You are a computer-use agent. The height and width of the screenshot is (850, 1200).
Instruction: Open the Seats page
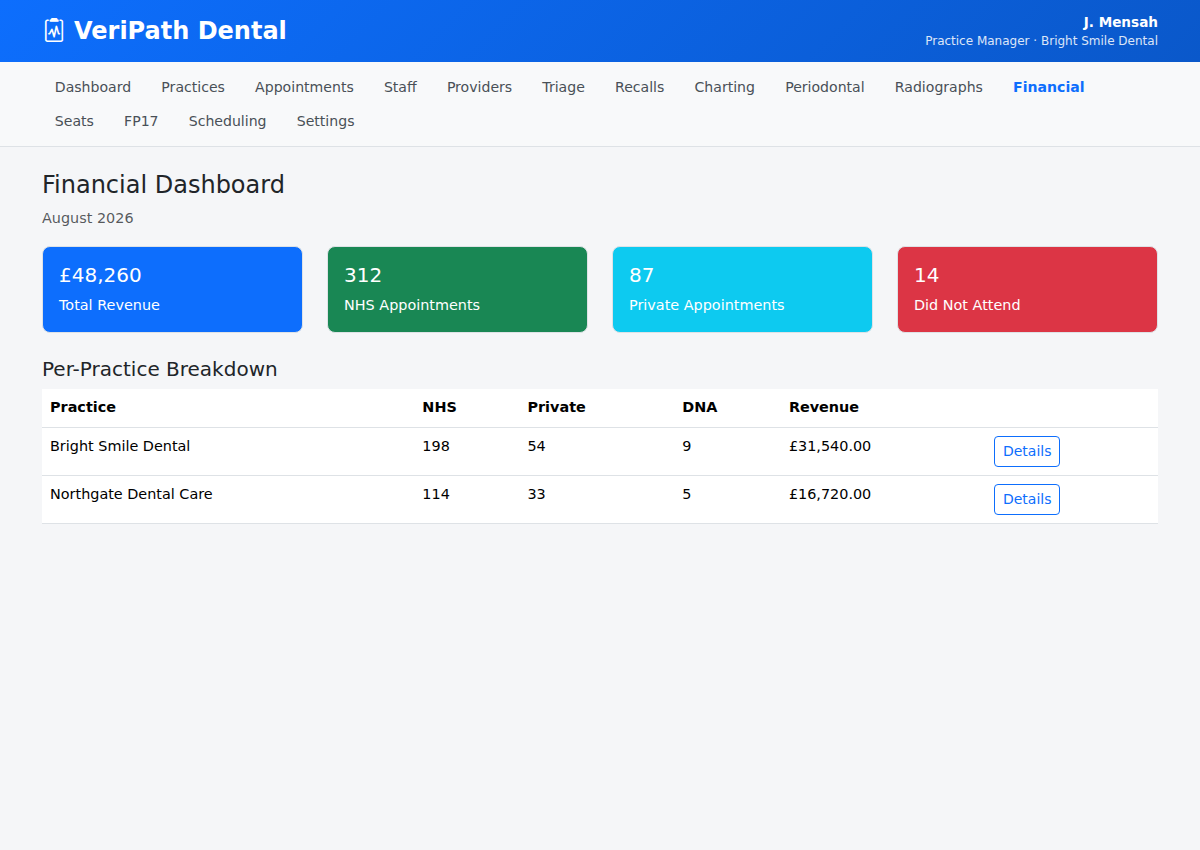pyautogui.click(x=74, y=121)
